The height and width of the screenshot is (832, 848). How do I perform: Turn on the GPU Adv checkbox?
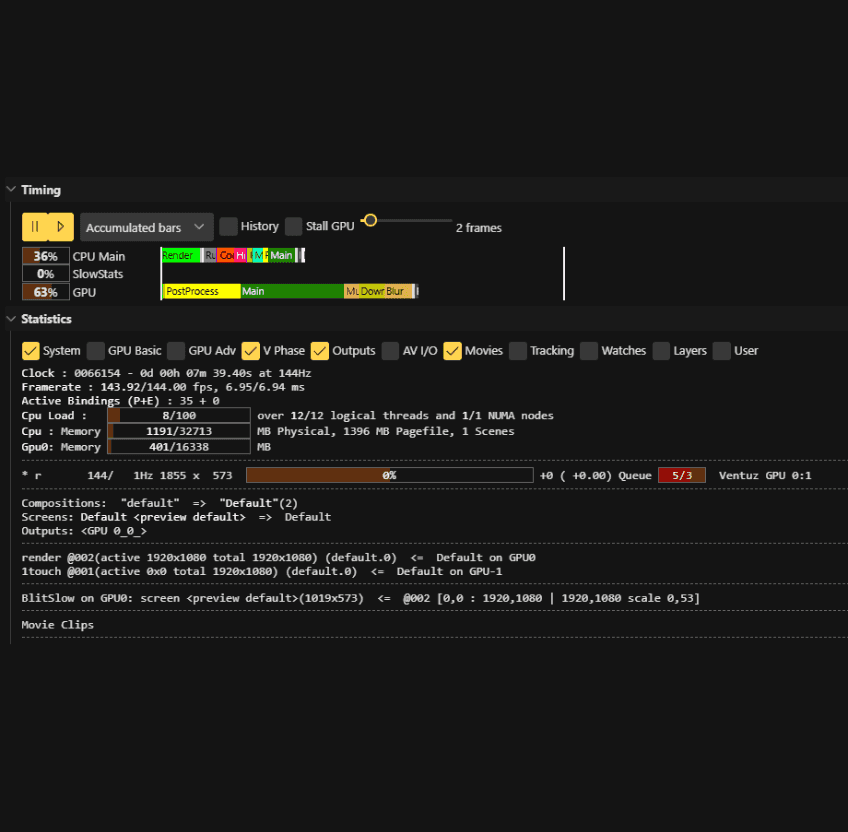click(x=176, y=351)
